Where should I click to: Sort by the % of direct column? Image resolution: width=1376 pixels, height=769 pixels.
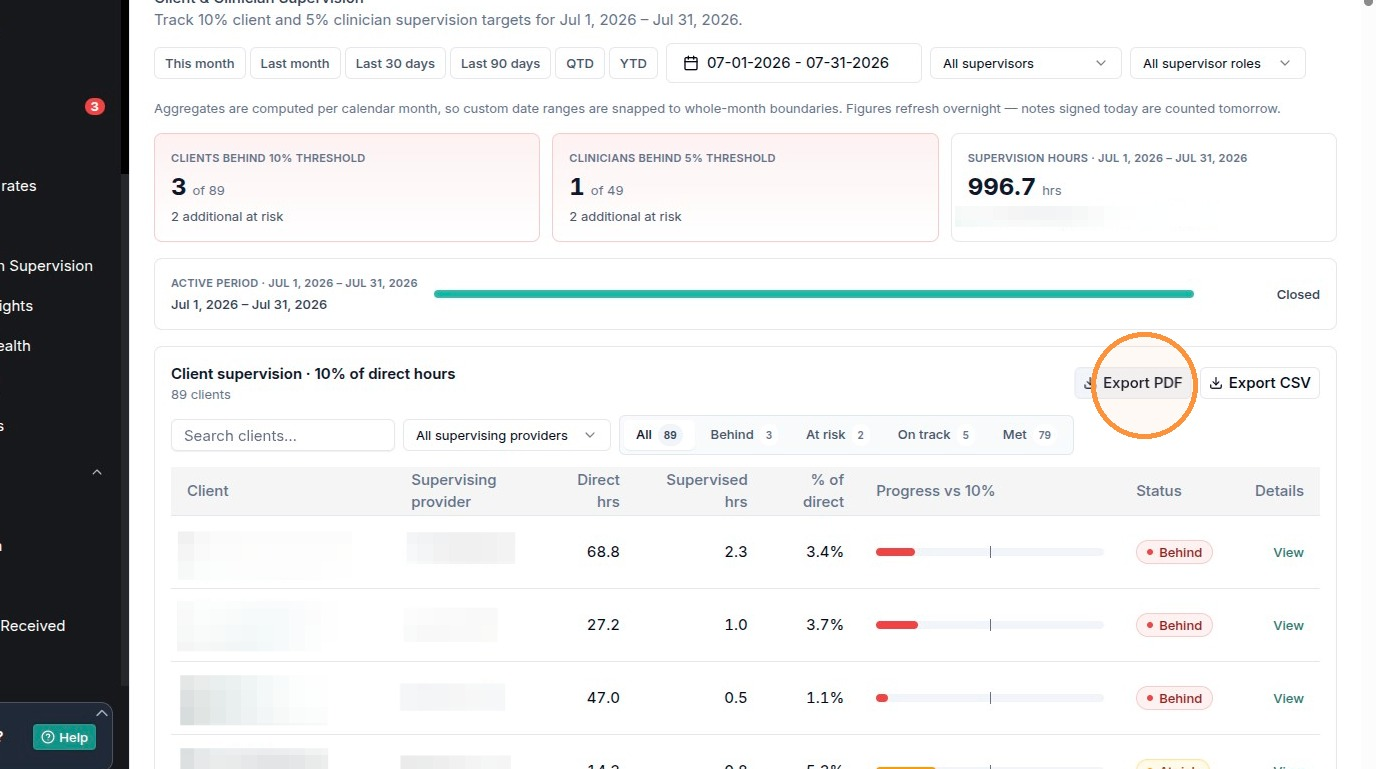pyautogui.click(x=823, y=491)
